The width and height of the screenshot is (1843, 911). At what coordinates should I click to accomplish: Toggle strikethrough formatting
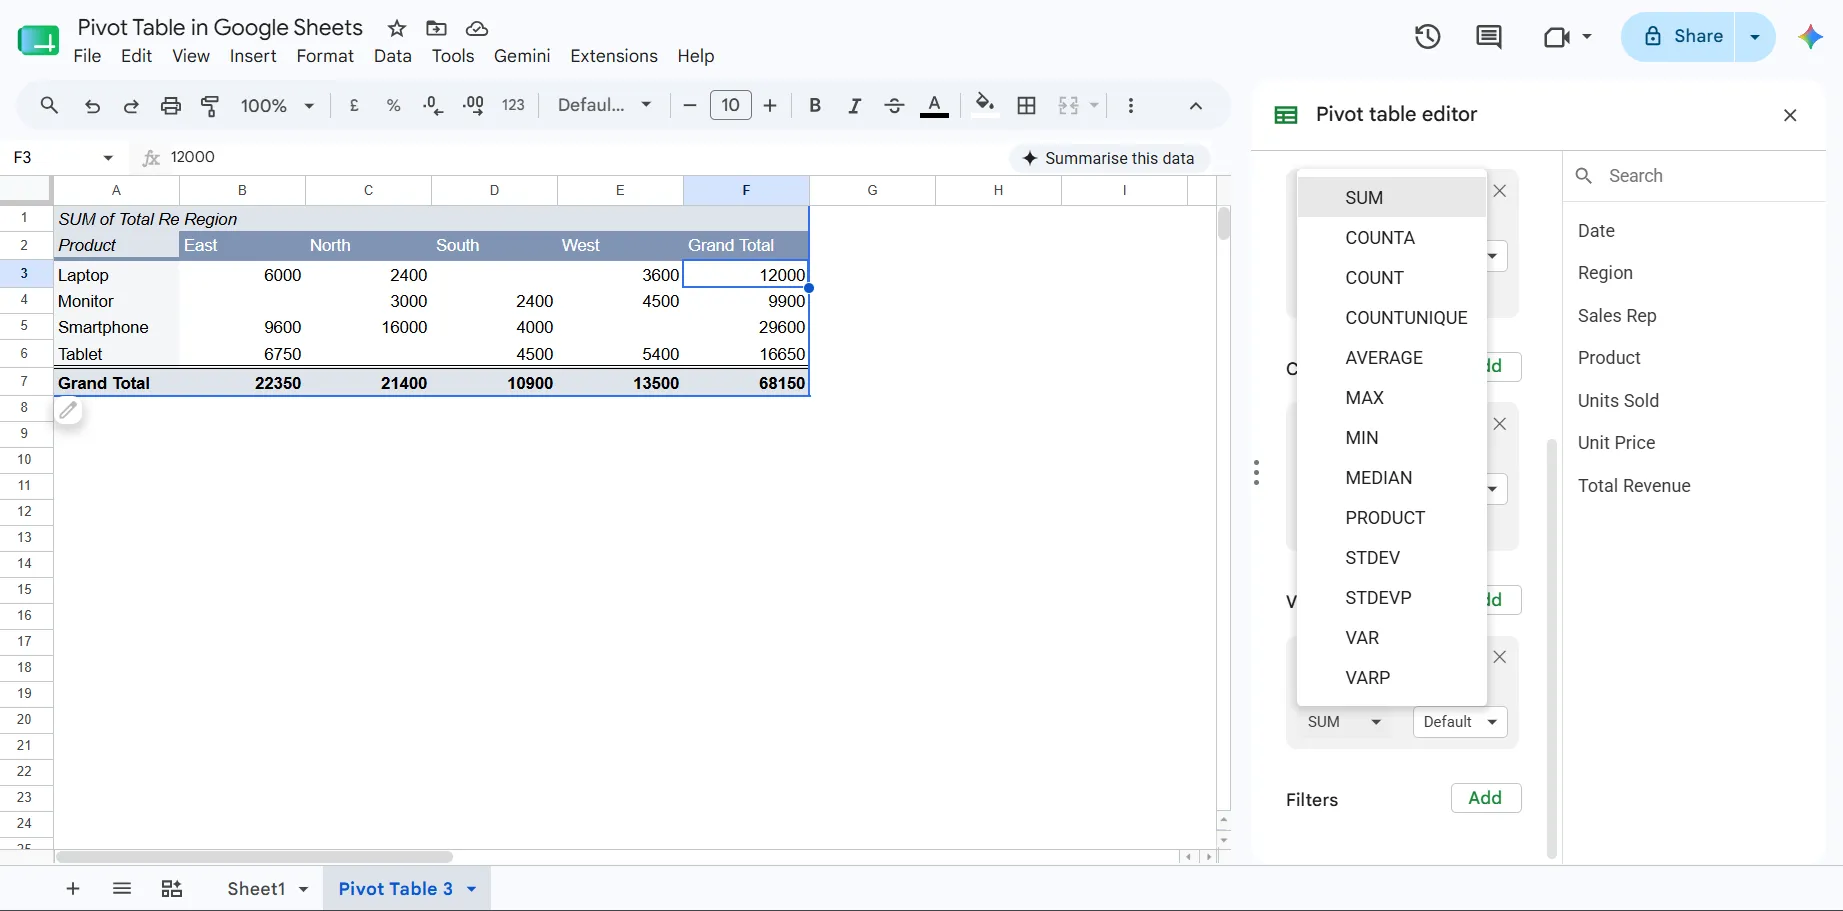pyautogui.click(x=894, y=105)
